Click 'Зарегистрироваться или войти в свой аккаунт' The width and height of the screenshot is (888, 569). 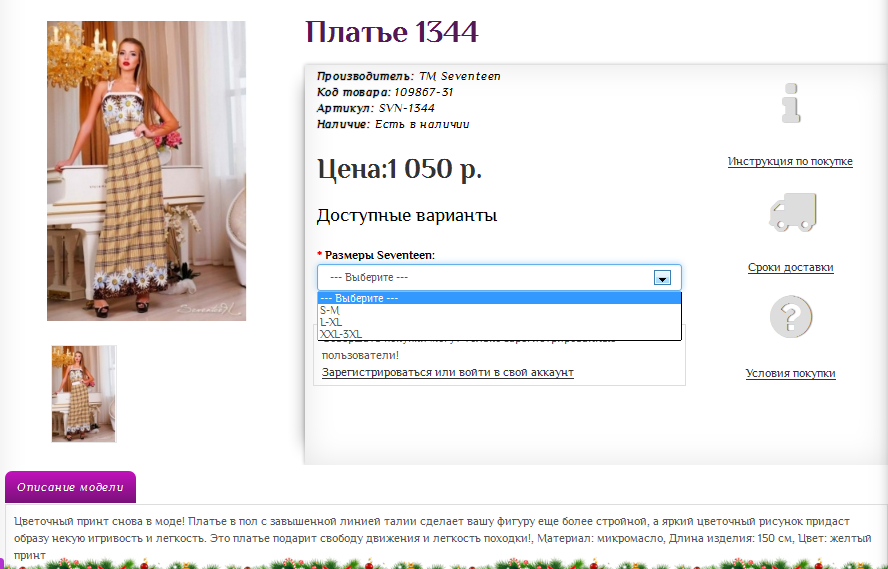click(447, 372)
